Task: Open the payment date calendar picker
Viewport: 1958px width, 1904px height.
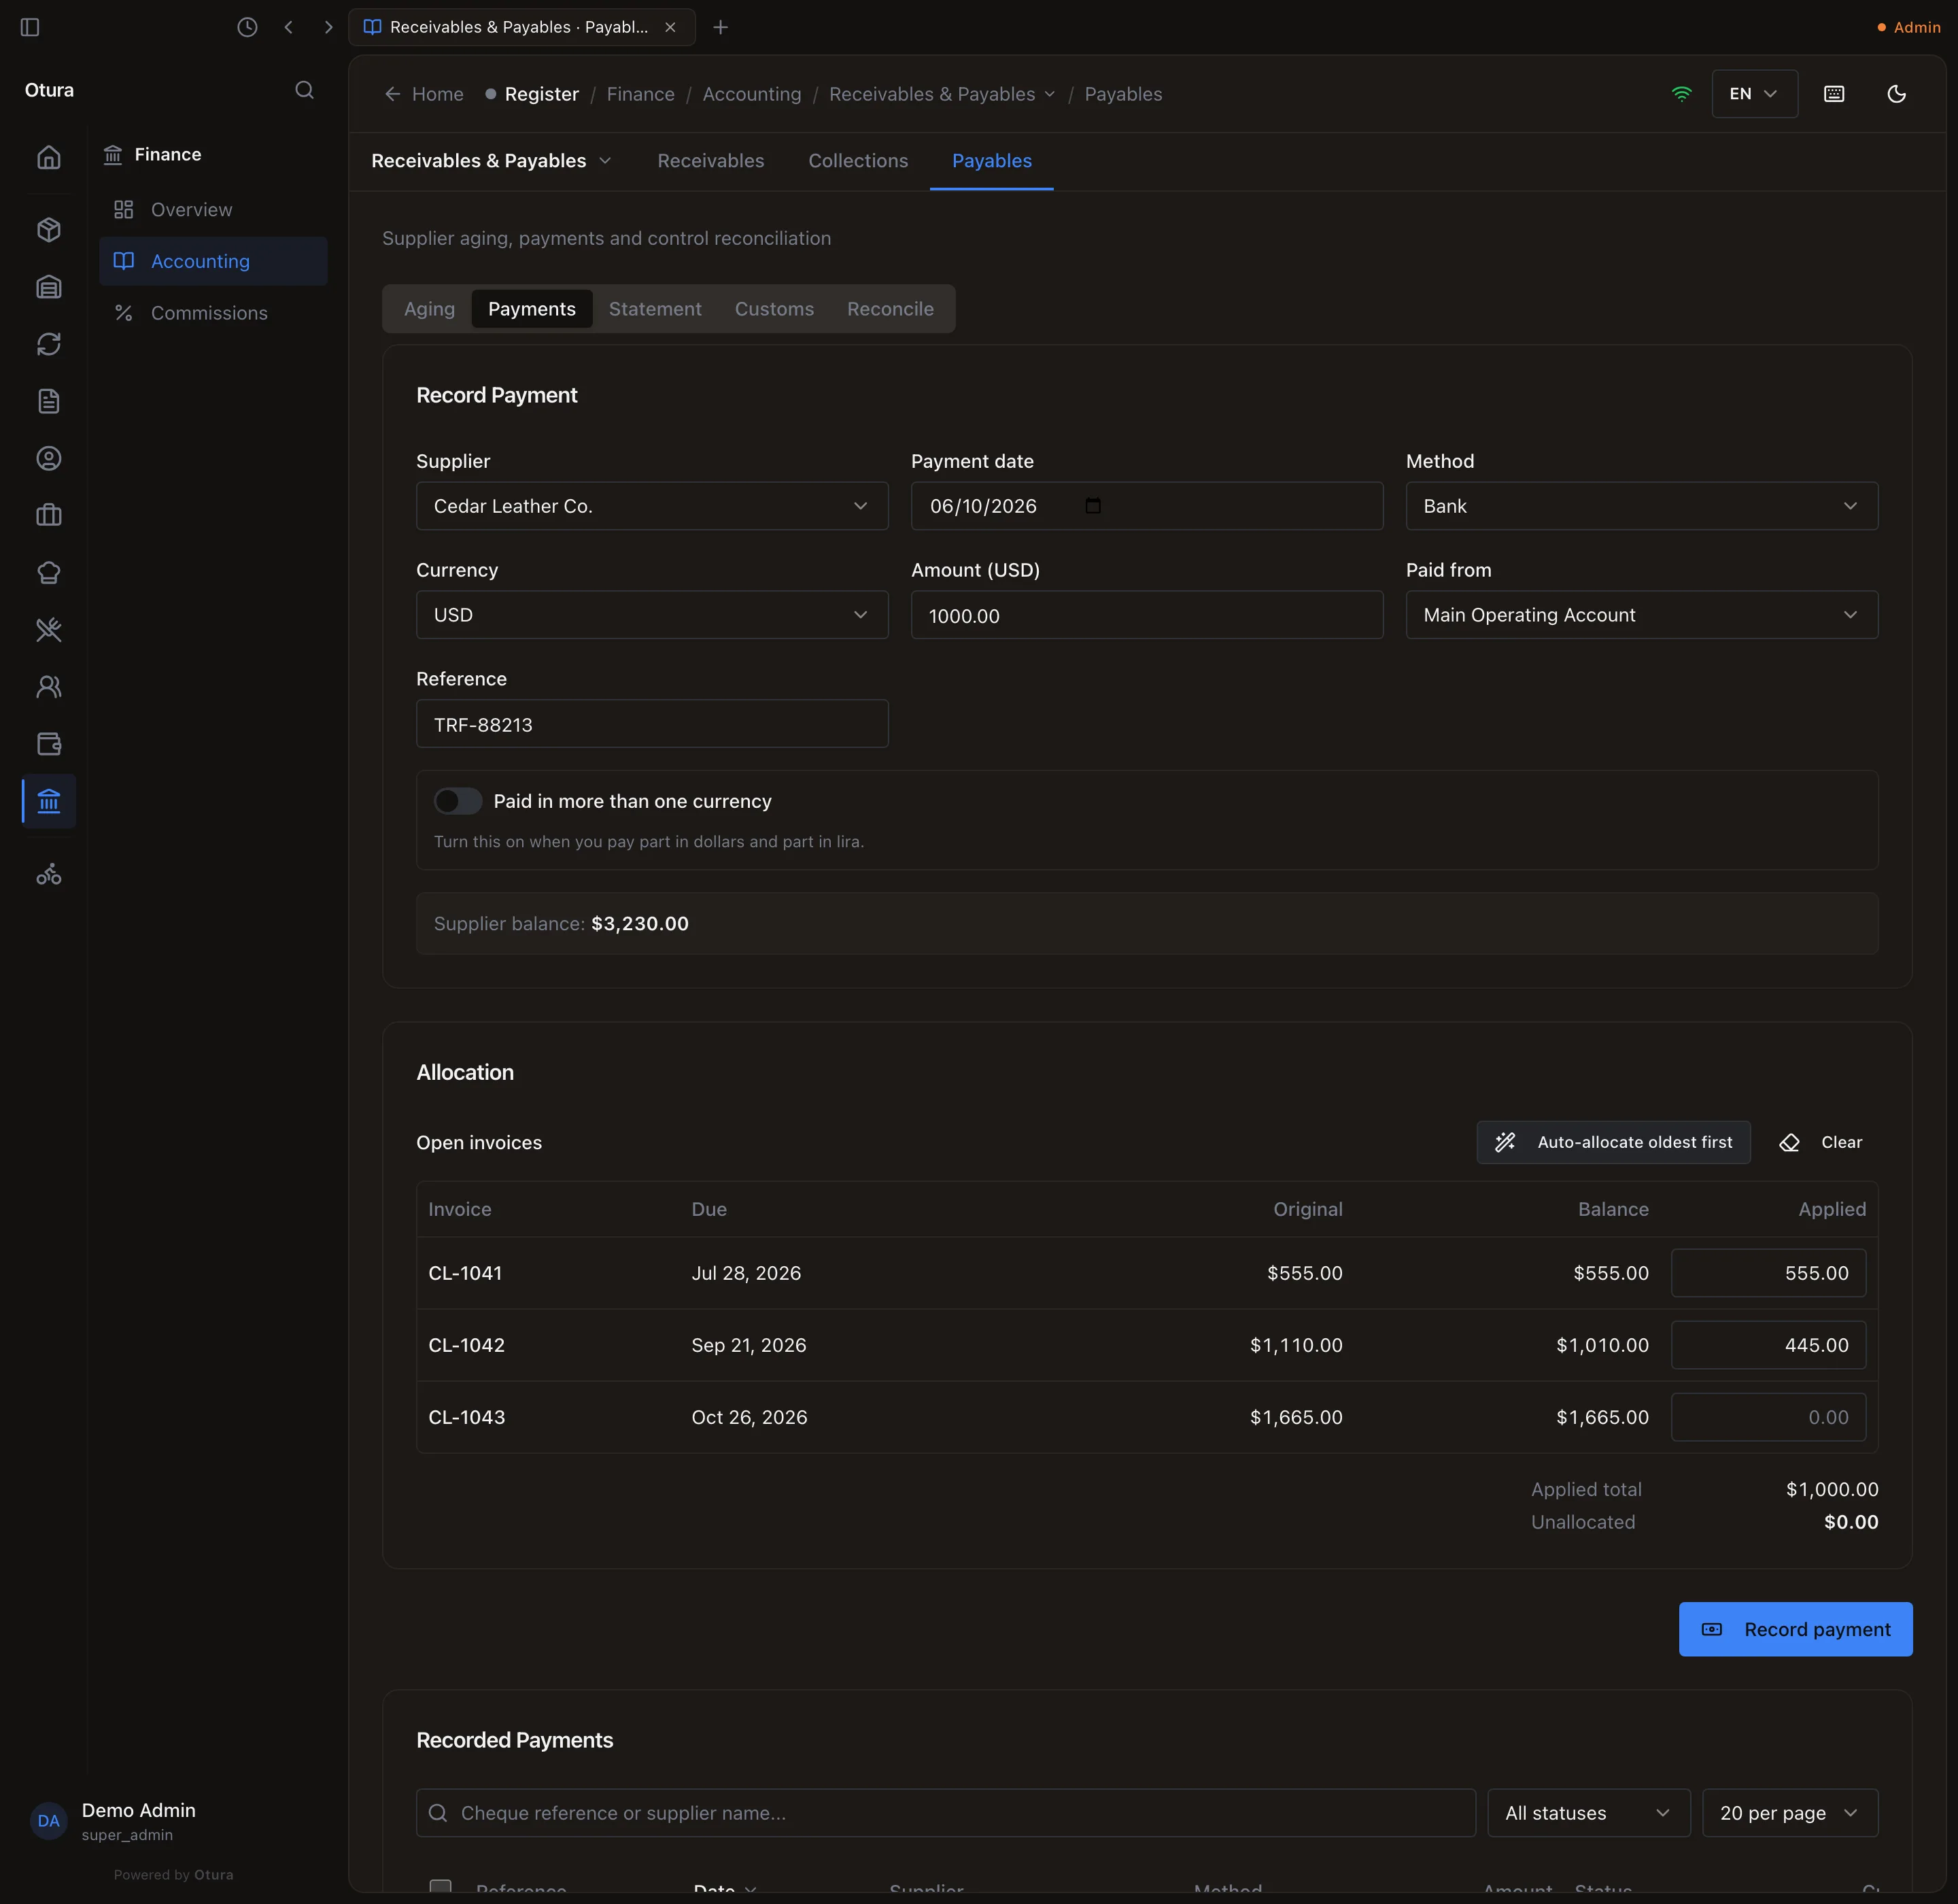Action: coord(1093,506)
